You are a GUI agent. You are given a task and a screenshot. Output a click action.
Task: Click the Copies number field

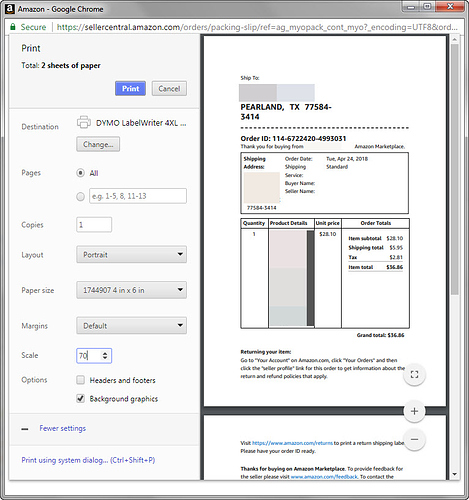94,225
